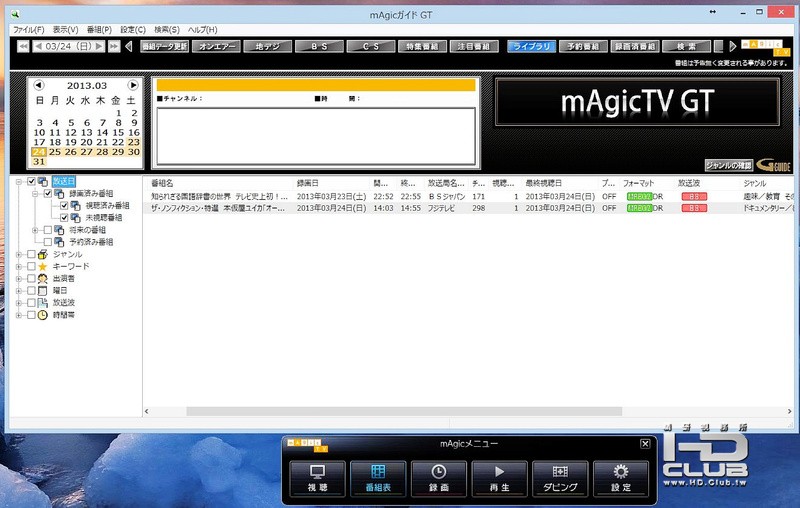Open the 検索(S) menu

click(x=167, y=30)
